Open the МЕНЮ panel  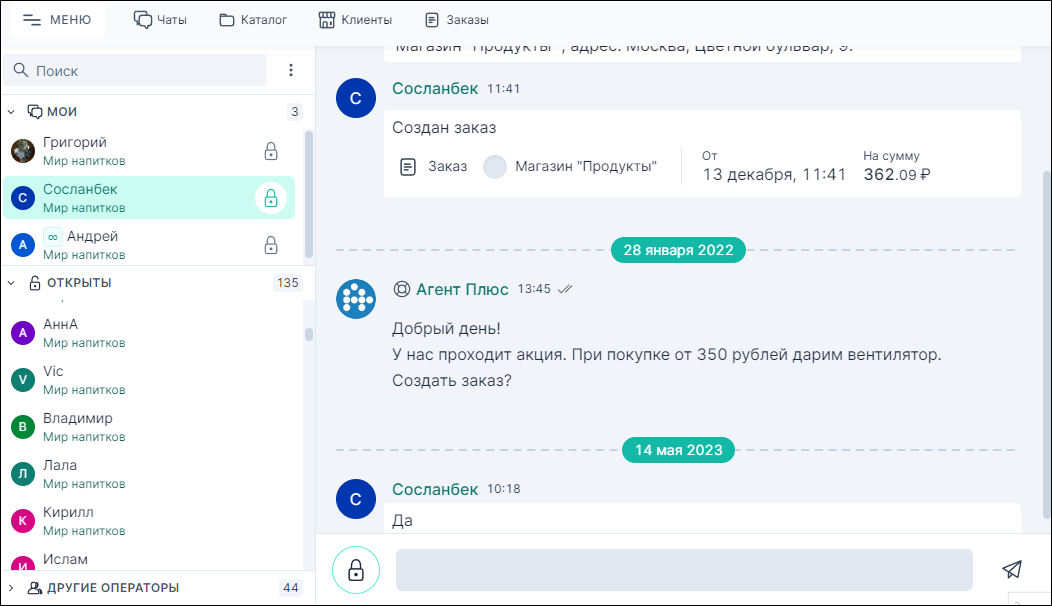tap(57, 18)
